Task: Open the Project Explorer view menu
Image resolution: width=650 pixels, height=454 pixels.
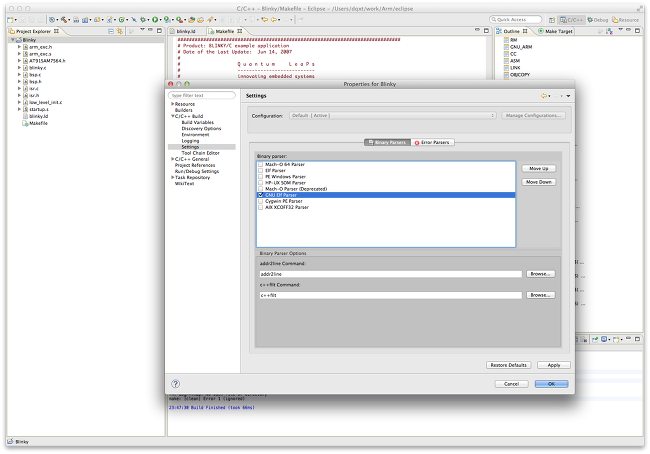Action: click(x=143, y=30)
